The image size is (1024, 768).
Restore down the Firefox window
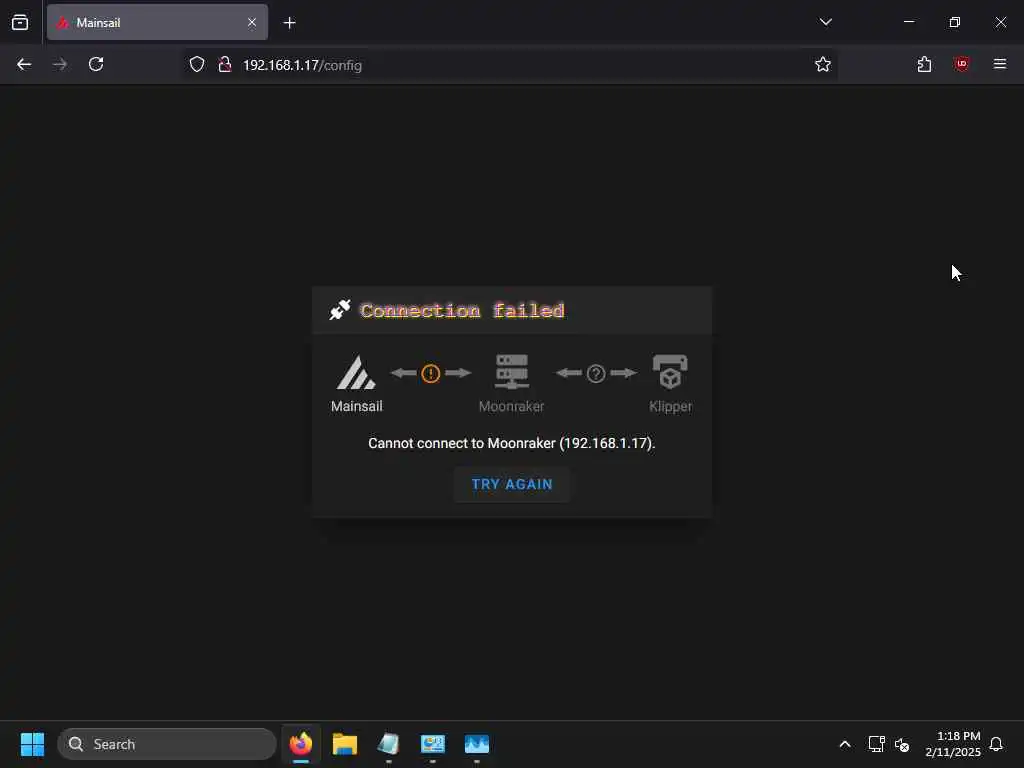tap(955, 22)
